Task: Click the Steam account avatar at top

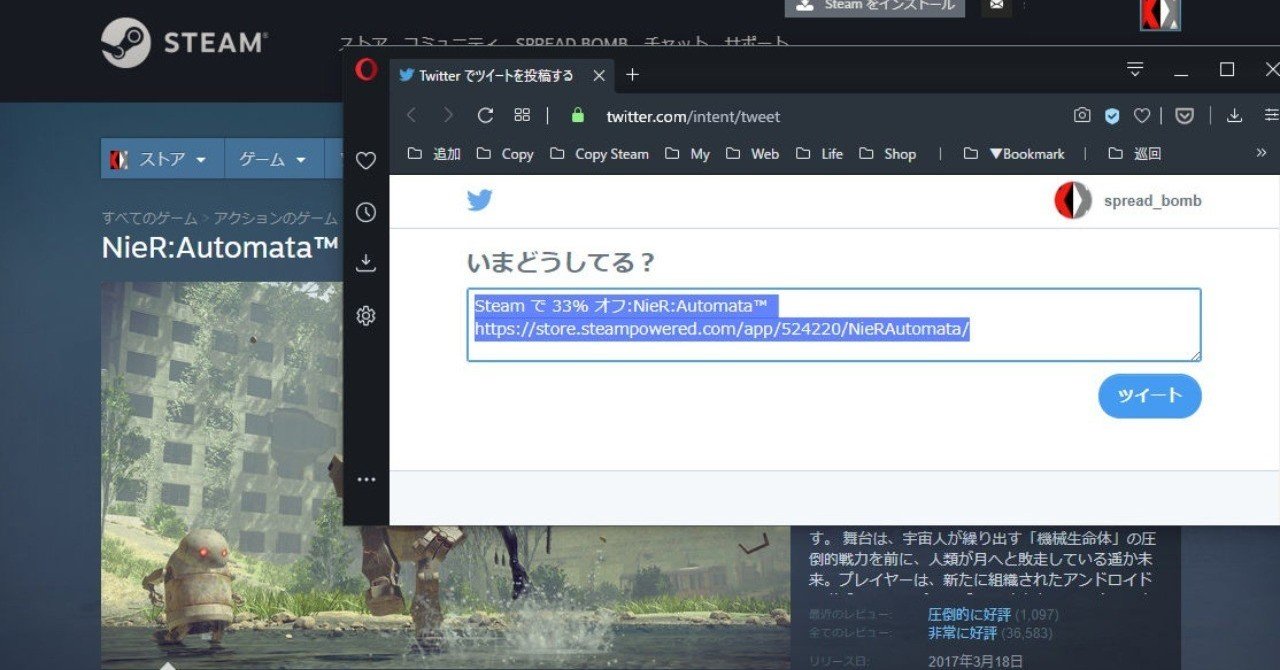Action: coord(1160,14)
